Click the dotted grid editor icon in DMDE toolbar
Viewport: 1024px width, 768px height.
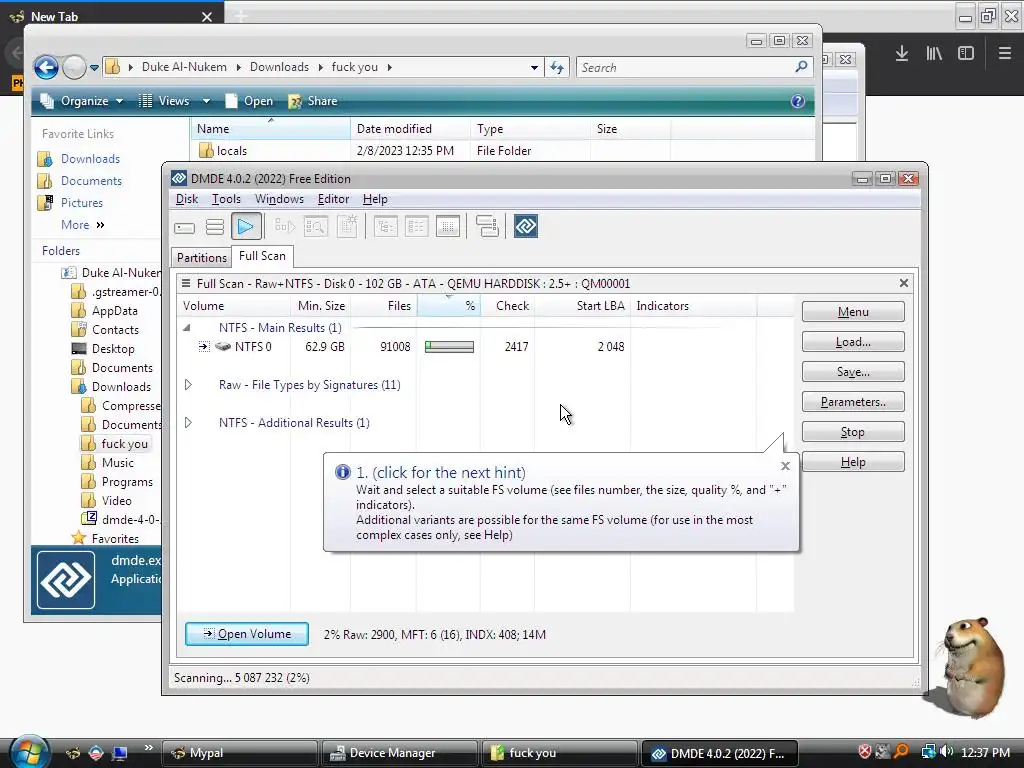point(448,227)
